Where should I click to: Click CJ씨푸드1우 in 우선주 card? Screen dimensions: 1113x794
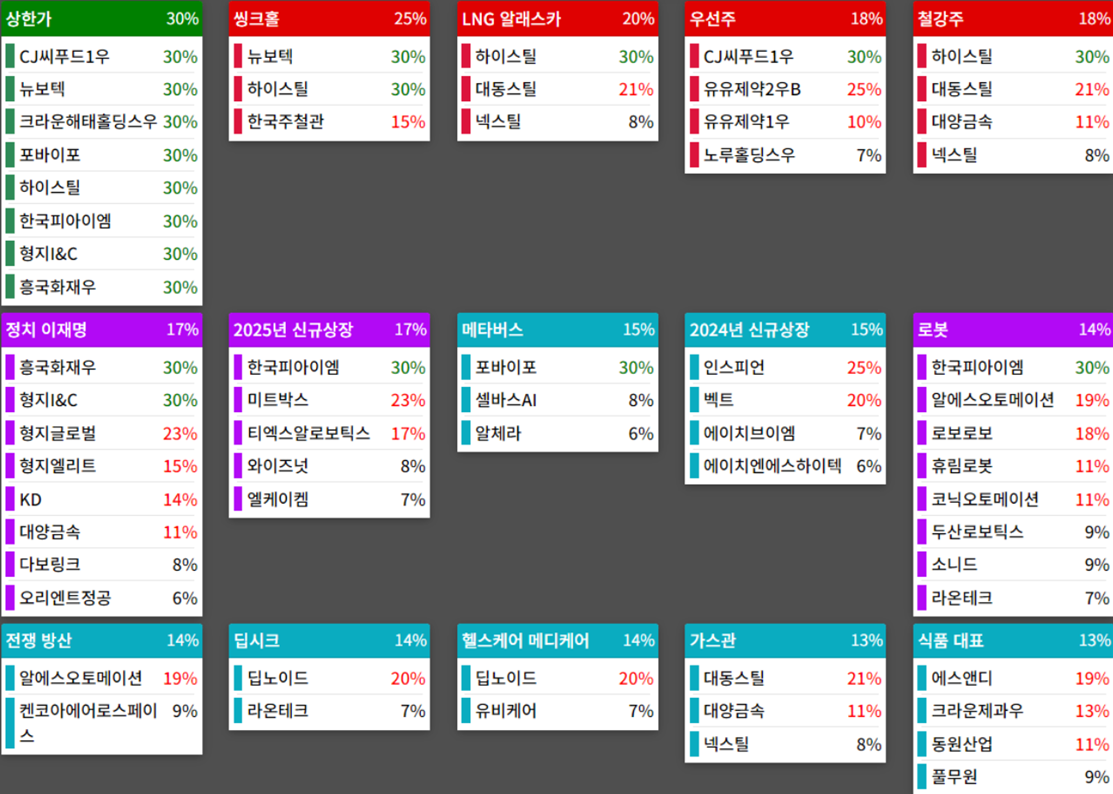click(x=785, y=57)
